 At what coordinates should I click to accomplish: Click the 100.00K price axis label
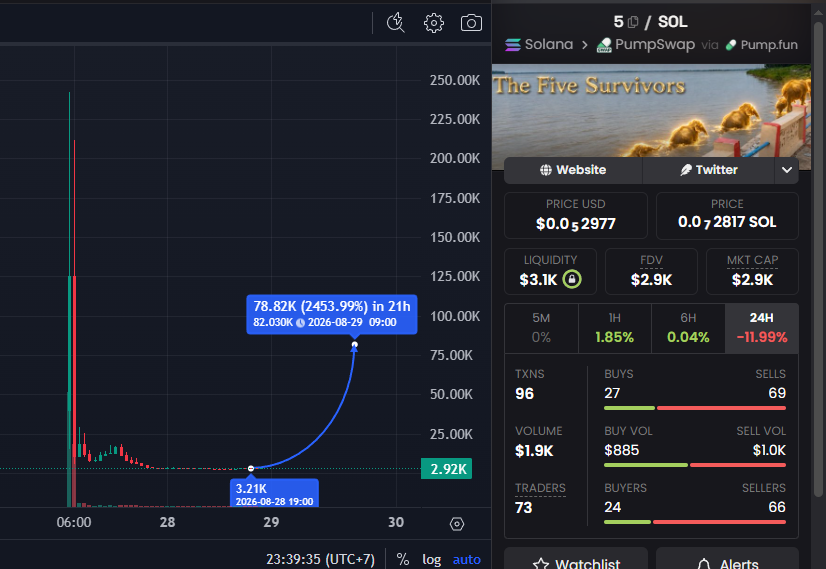pos(455,316)
